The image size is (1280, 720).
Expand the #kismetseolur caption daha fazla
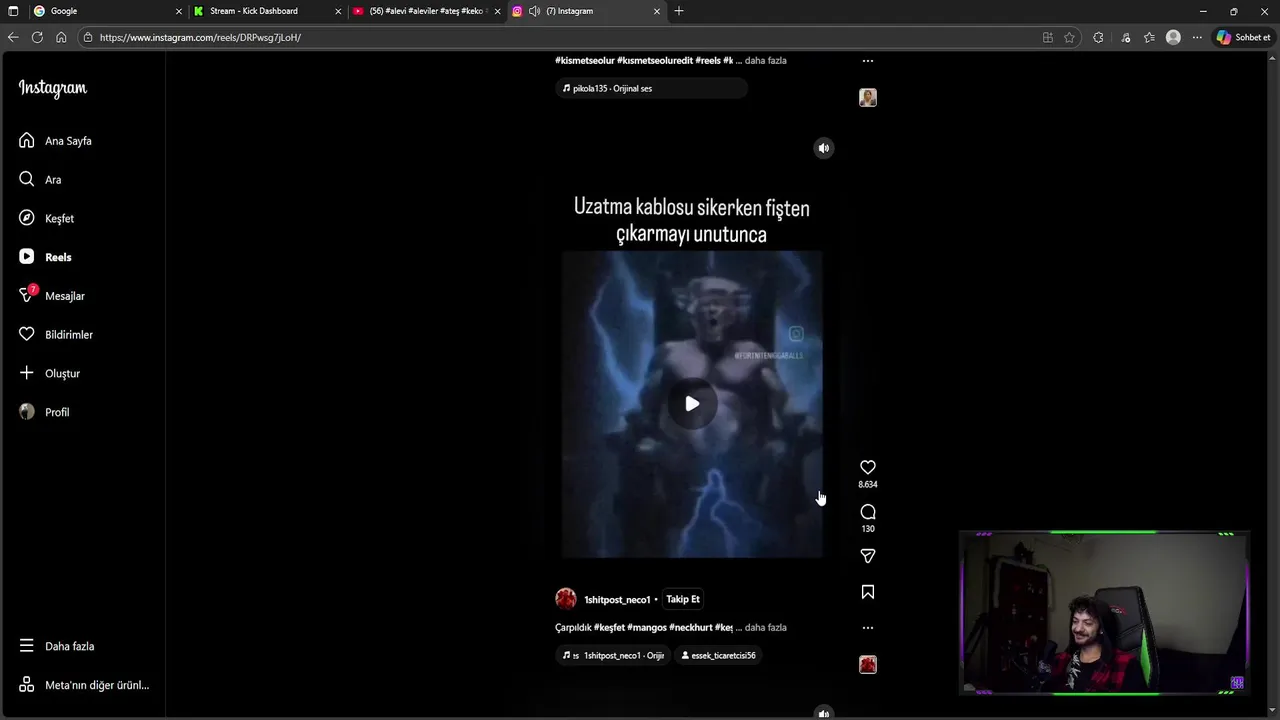pos(766,60)
